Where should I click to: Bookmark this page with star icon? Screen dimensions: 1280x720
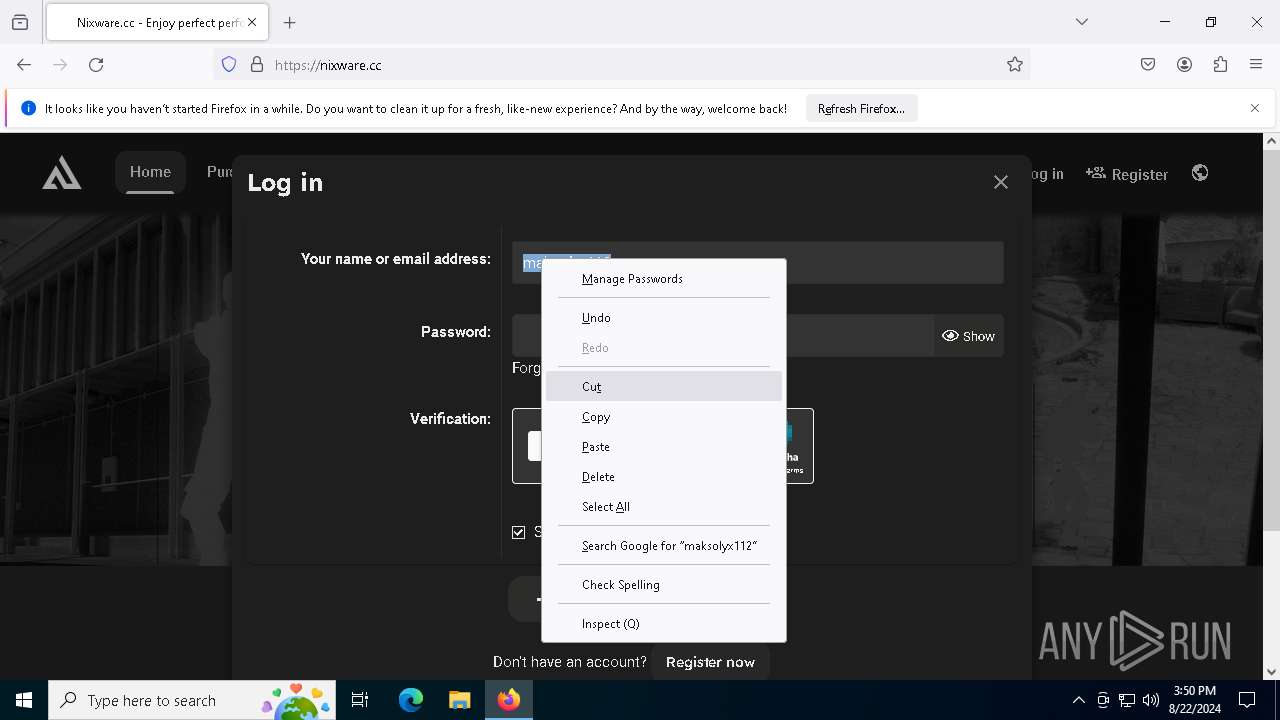click(1015, 65)
